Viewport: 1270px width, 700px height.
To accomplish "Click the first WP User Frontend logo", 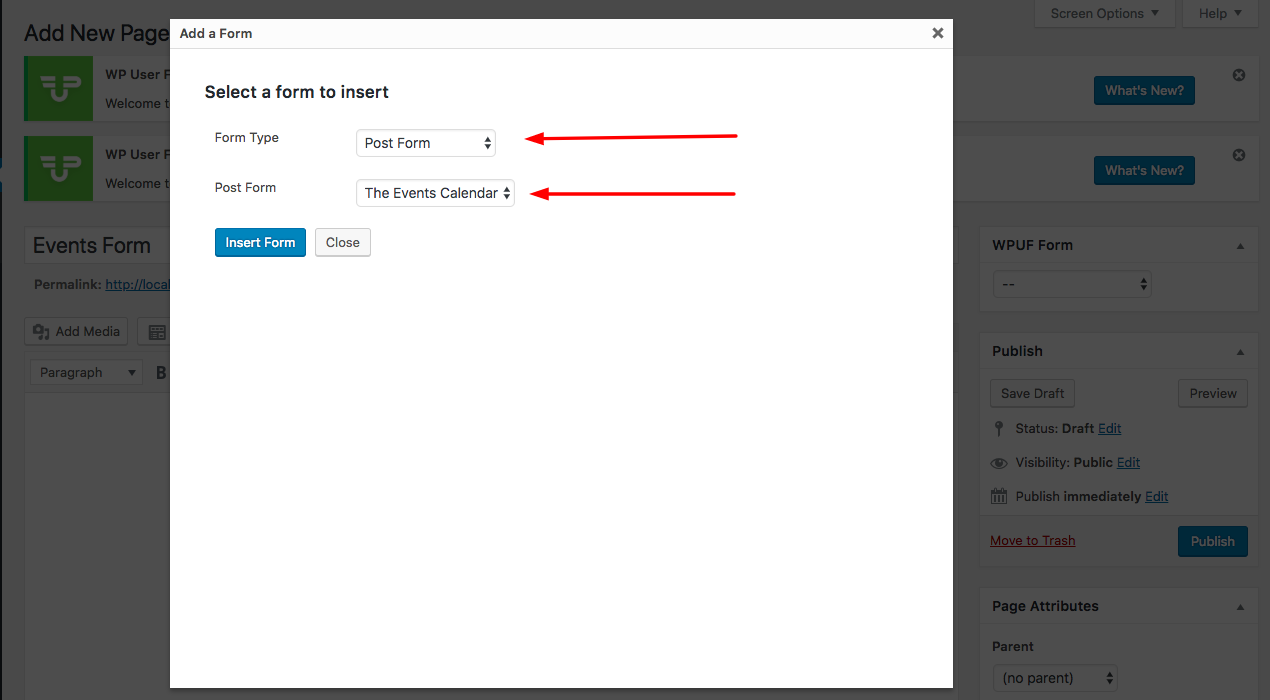I will click(59, 89).
